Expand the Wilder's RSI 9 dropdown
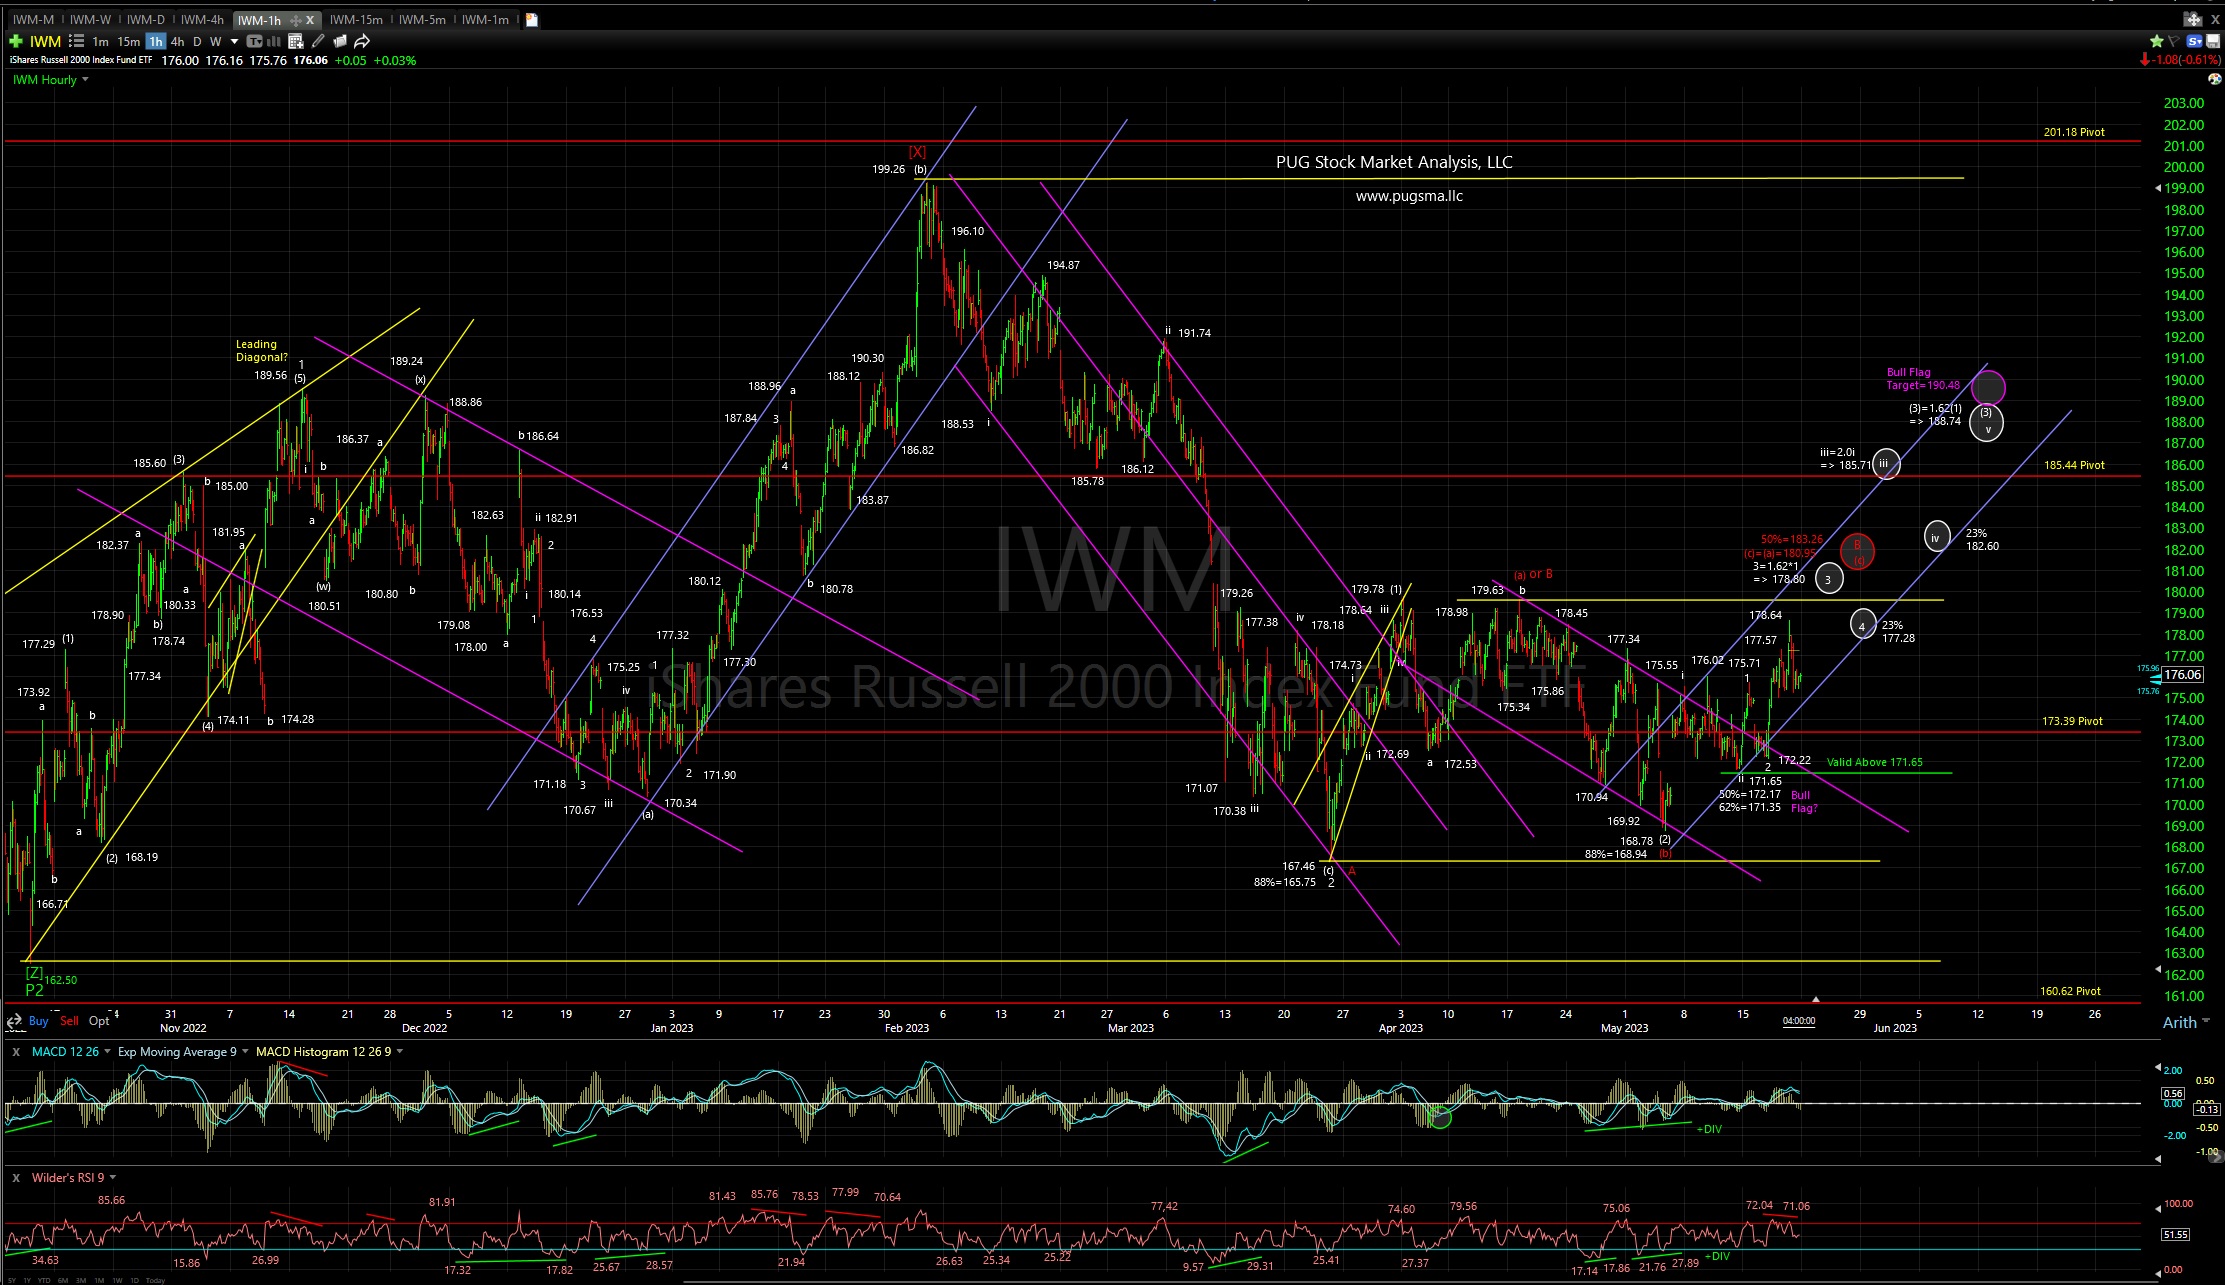Screen dimensions: 2225x1285 111,1177
